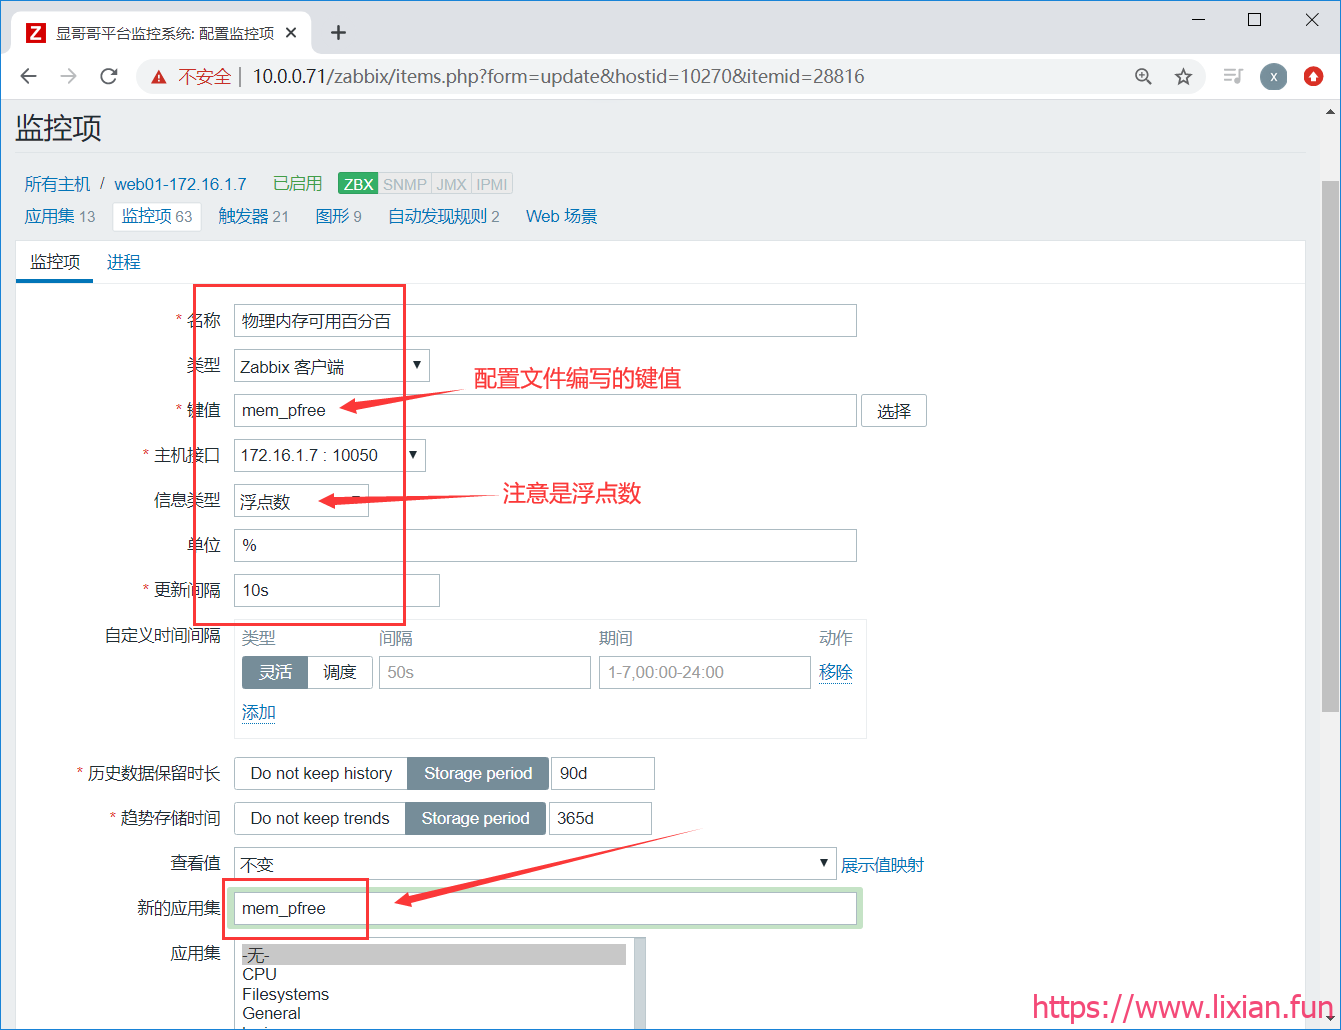Screen dimensions: 1341x1030
Task: Reload the page with the refresh icon
Action: click(x=109, y=76)
